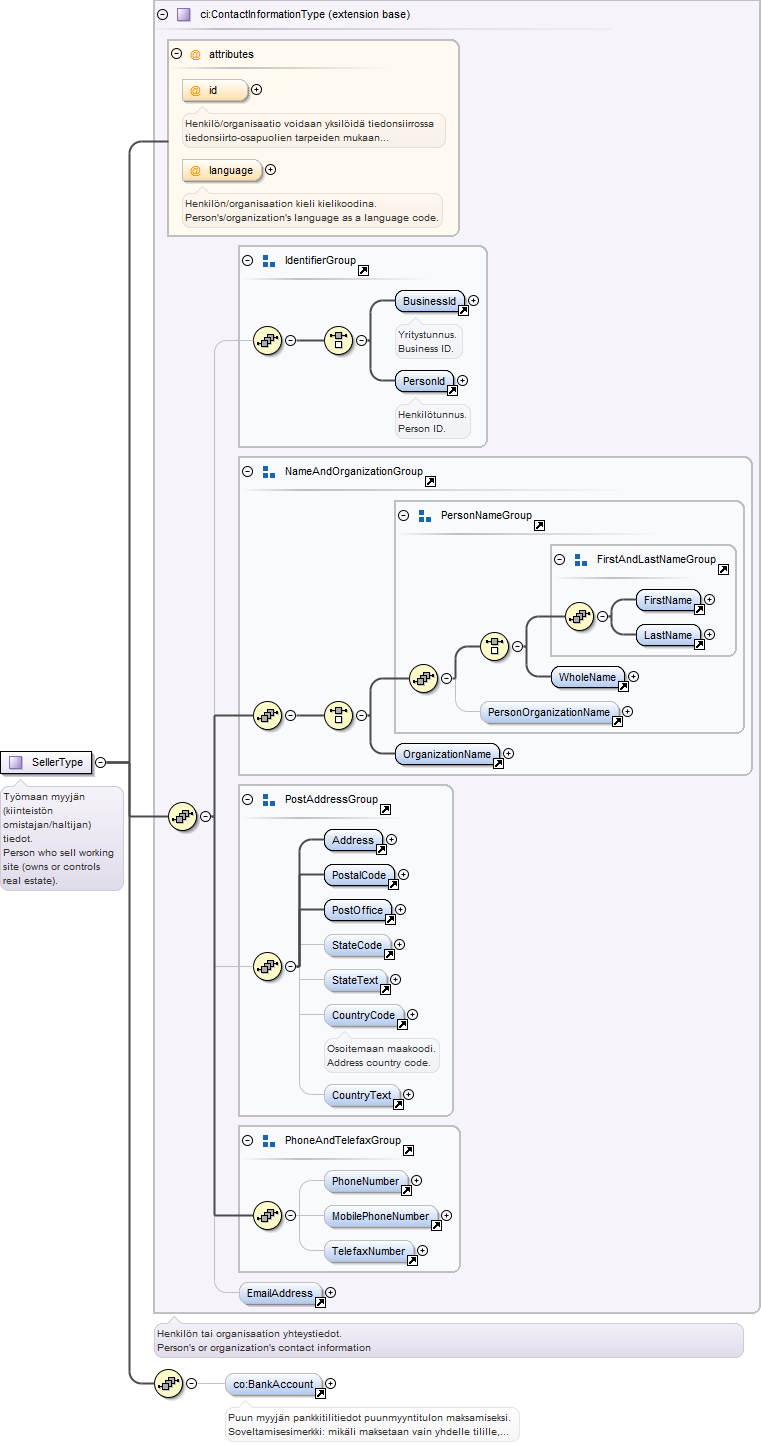
Task: Expand the EmailAddress element
Action: (x=330, y=1293)
